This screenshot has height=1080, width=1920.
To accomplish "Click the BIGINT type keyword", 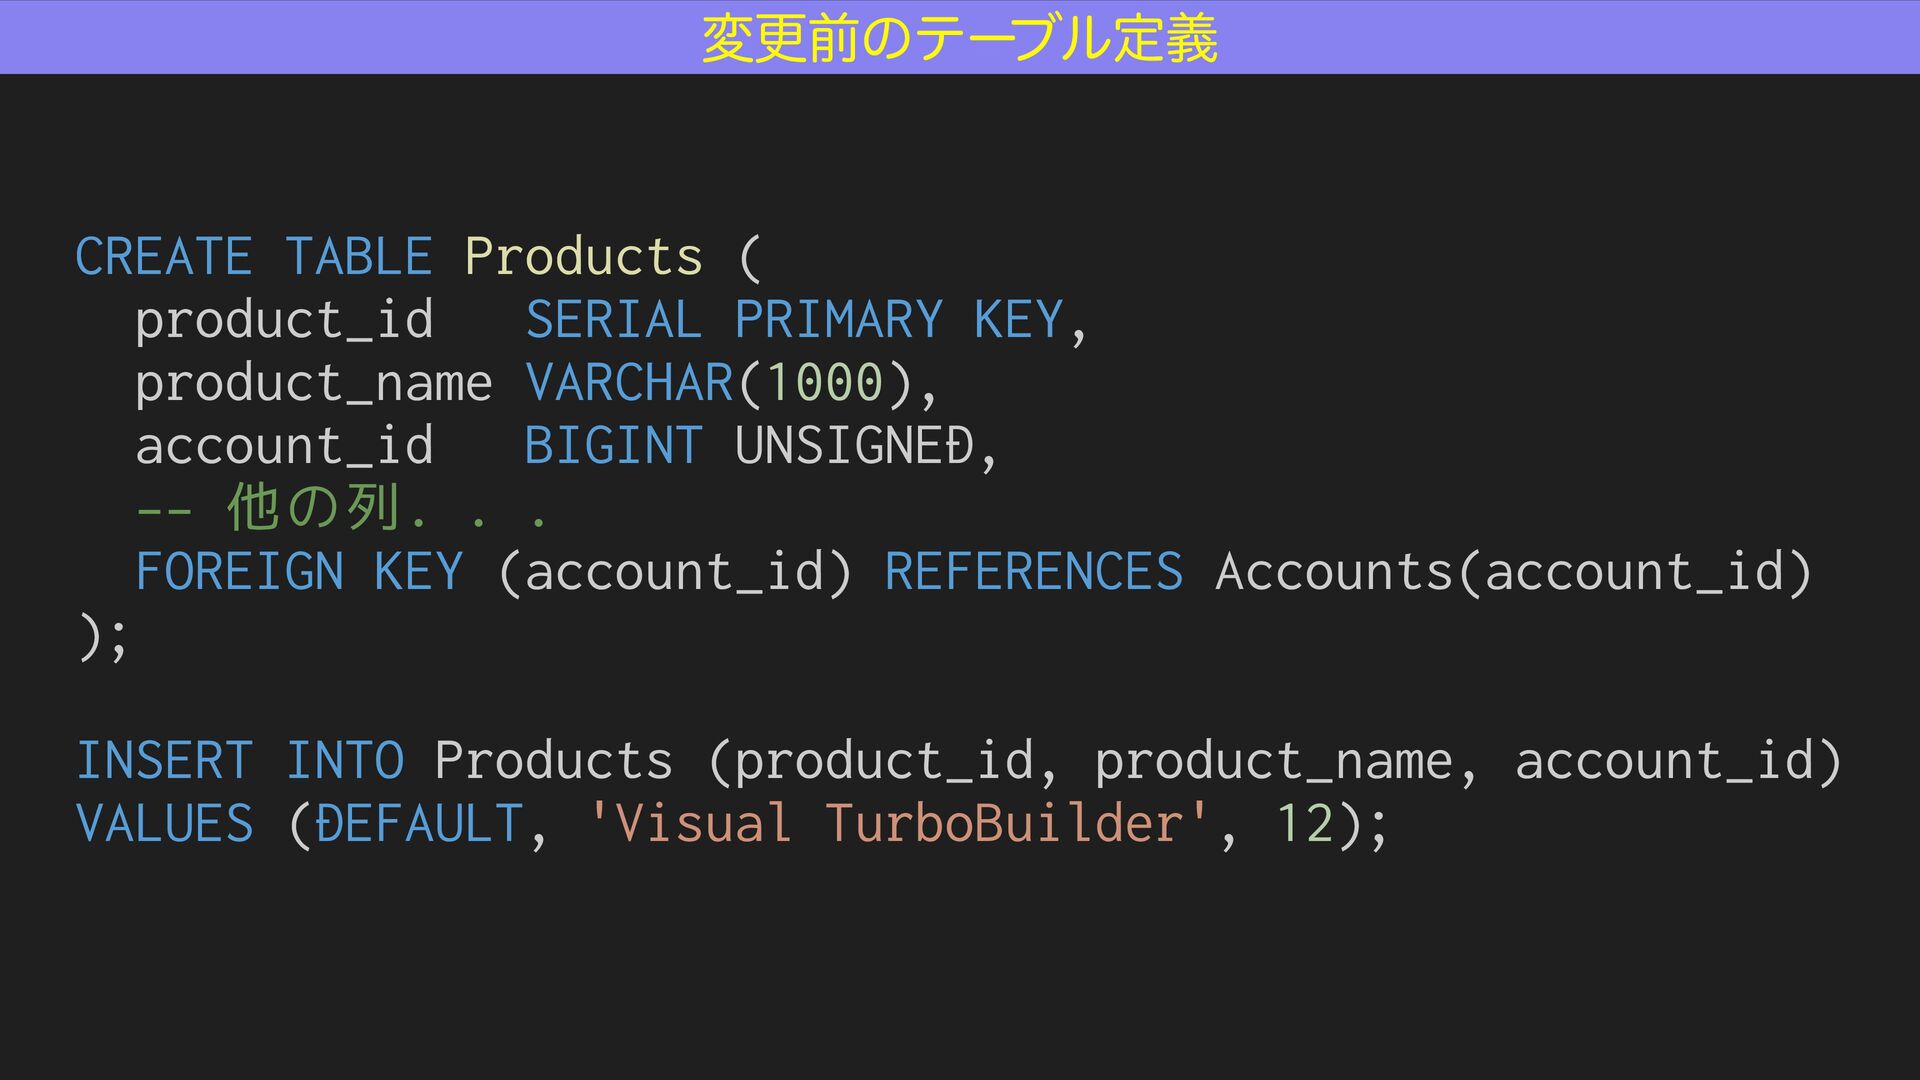I will click(x=613, y=446).
